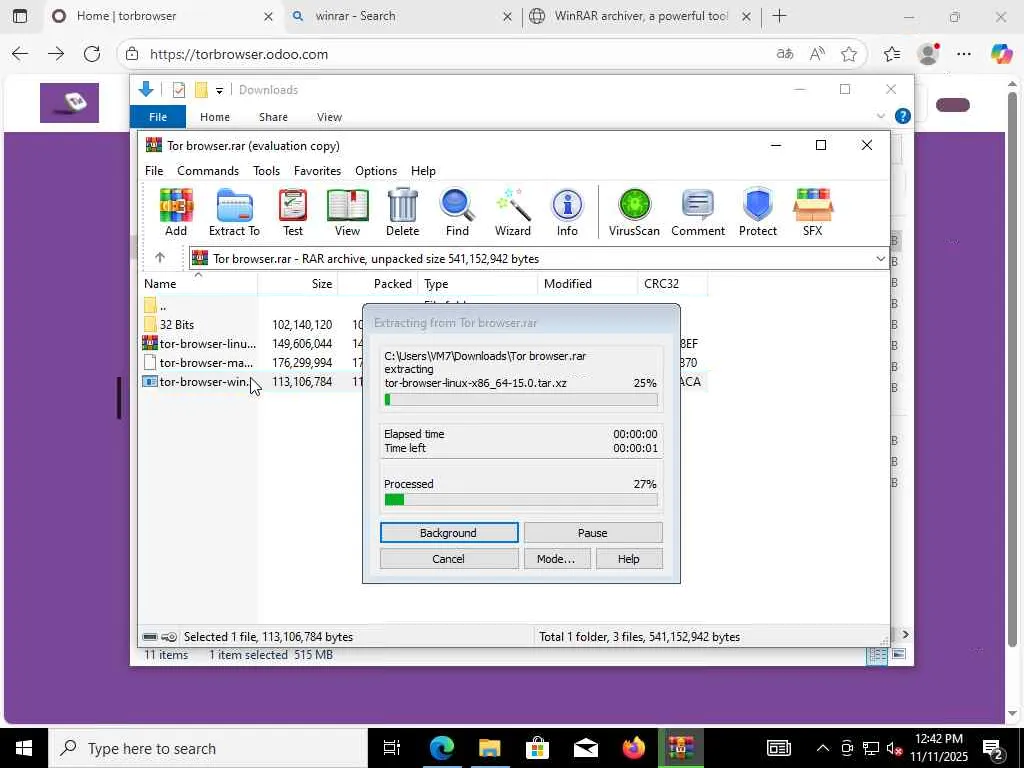Click the Help button in extraction dialog
This screenshot has height=768, width=1024.
(629, 559)
